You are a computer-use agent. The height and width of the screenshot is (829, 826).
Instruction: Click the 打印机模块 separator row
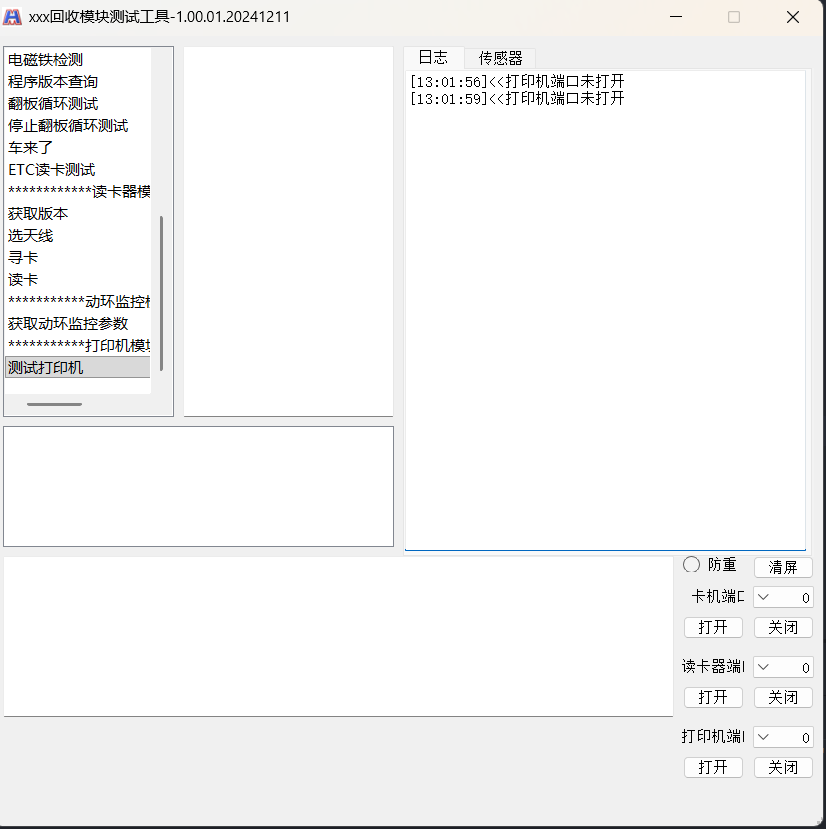click(78, 345)
